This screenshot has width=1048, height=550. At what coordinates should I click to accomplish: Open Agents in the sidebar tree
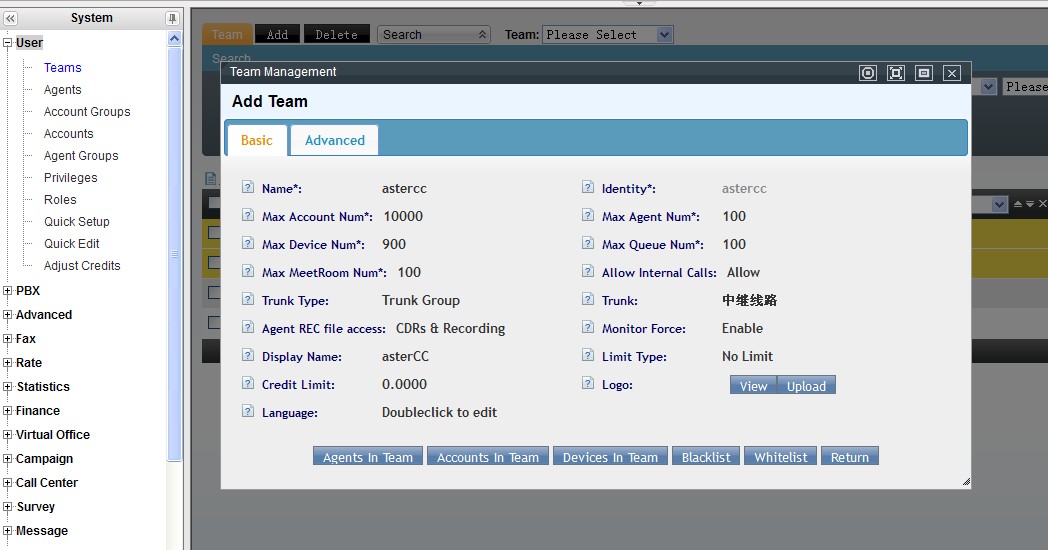click(x=63, y=90)
